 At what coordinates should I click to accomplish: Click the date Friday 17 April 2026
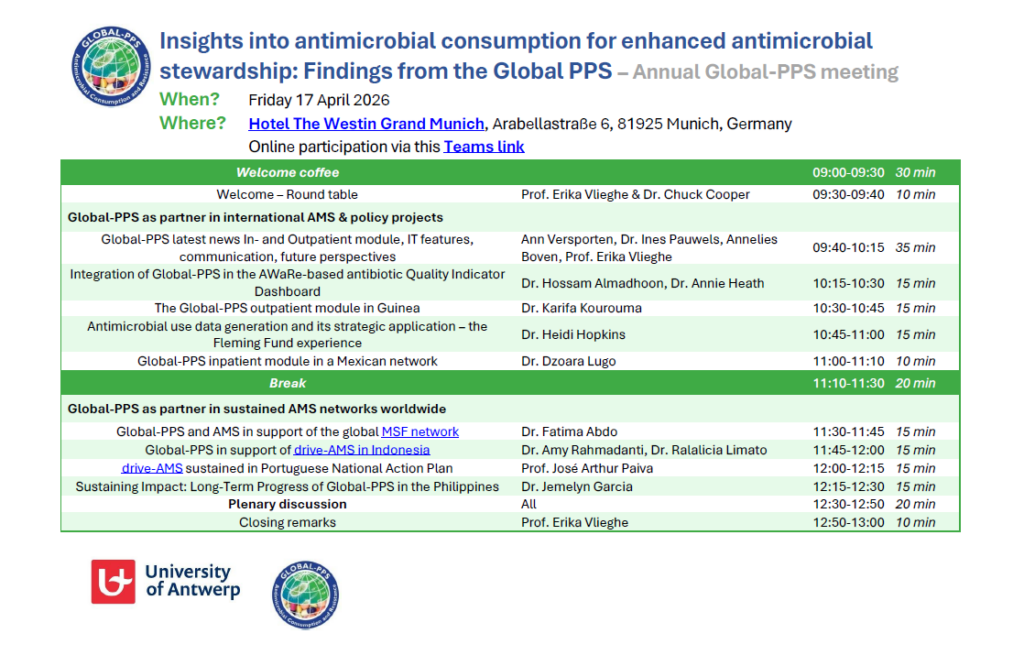tap(319, 100)
